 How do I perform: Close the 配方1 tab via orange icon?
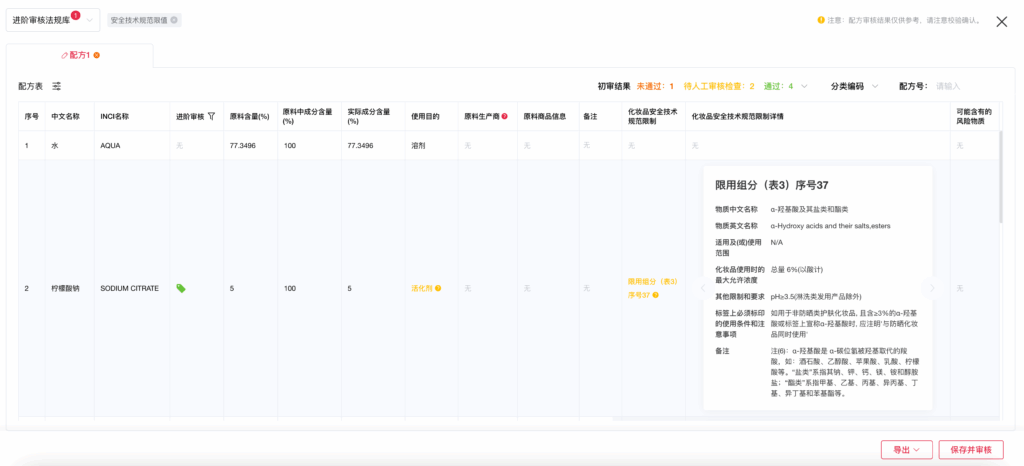97,55
